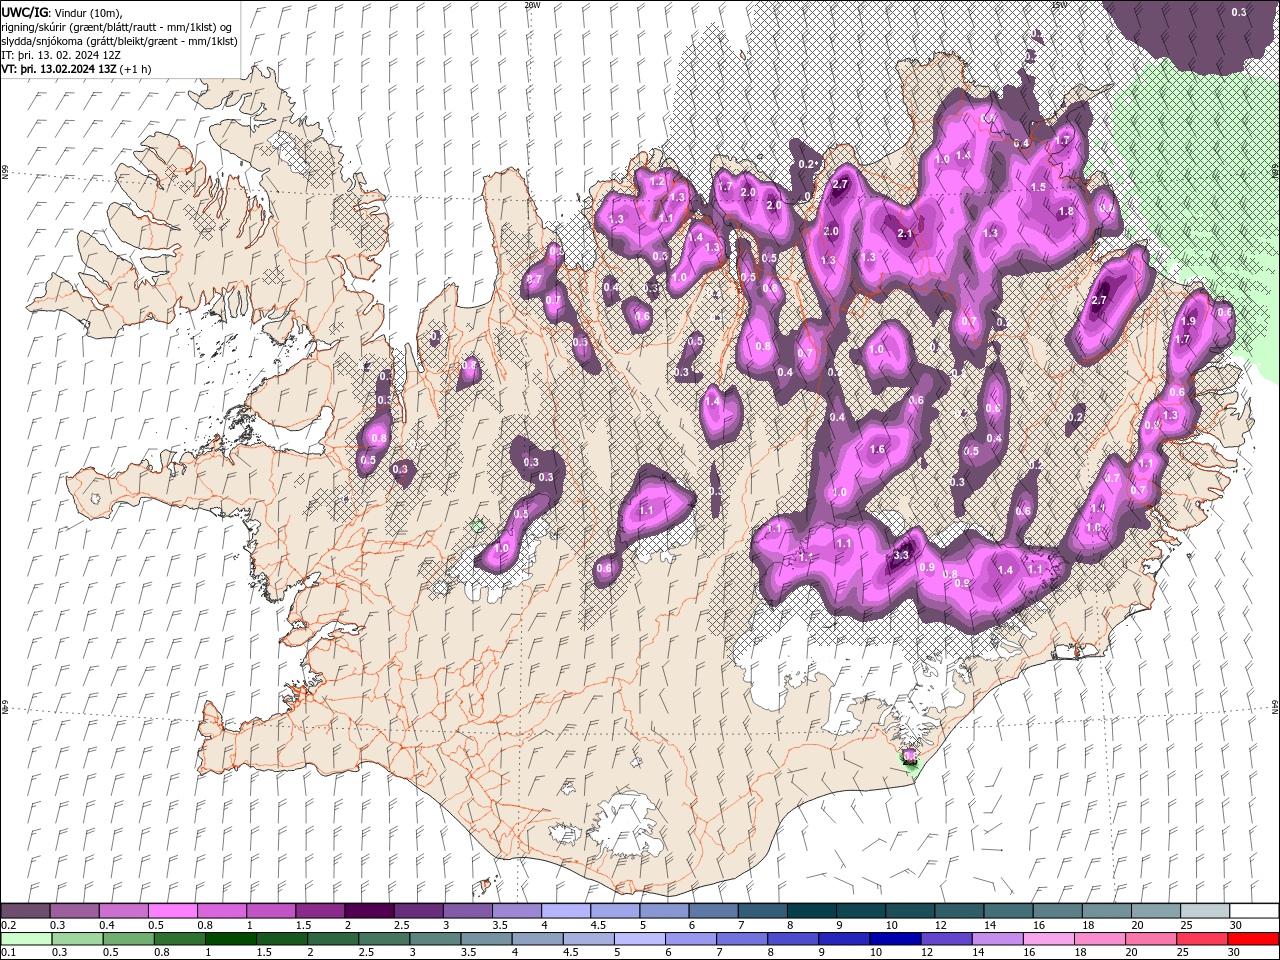Pick the dark plum swatch at upper legend 0.2

point(25,911)
